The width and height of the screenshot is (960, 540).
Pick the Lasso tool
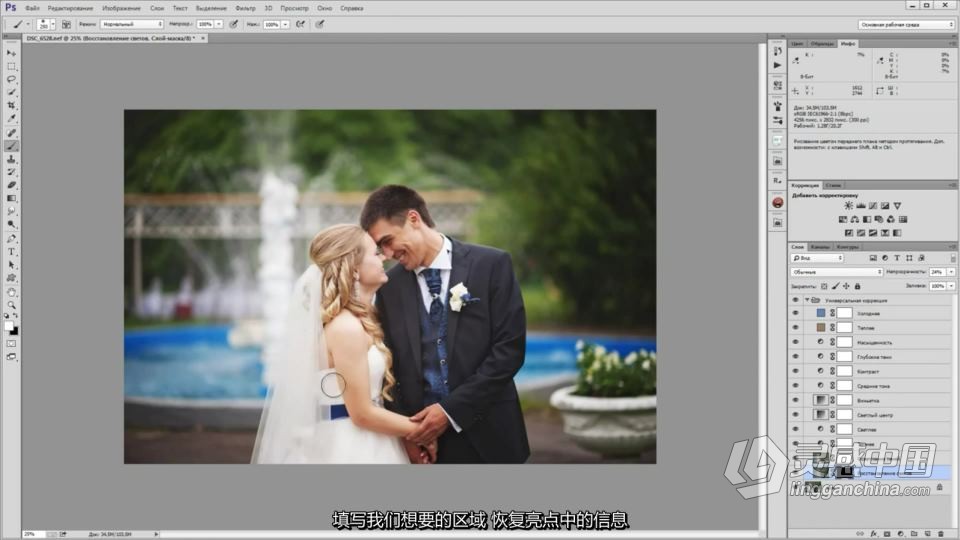pos(11,80)
